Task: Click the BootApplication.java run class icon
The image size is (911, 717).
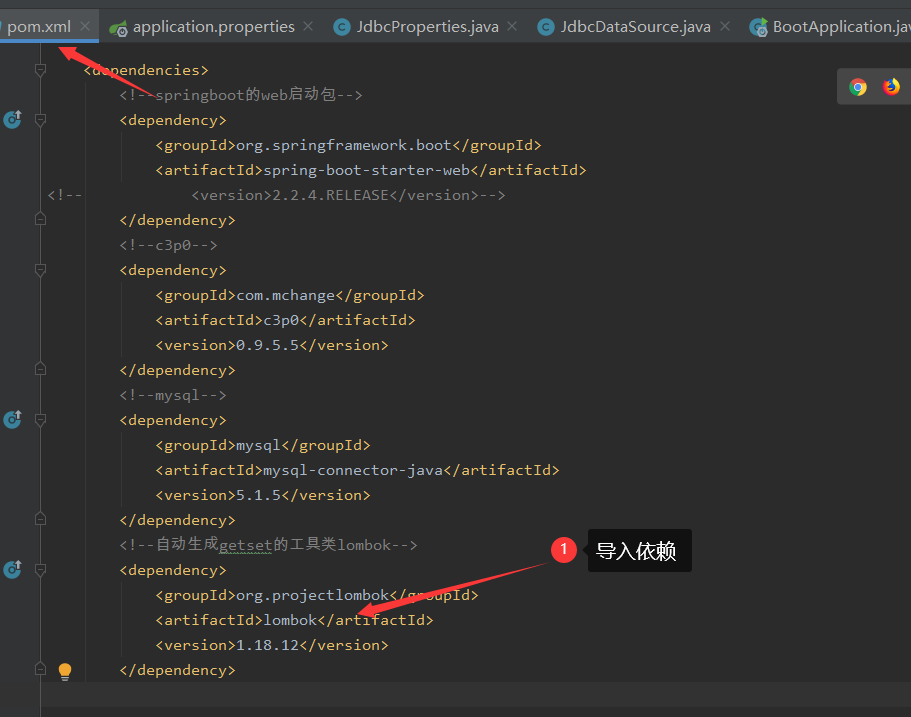Action: [758, 27]
